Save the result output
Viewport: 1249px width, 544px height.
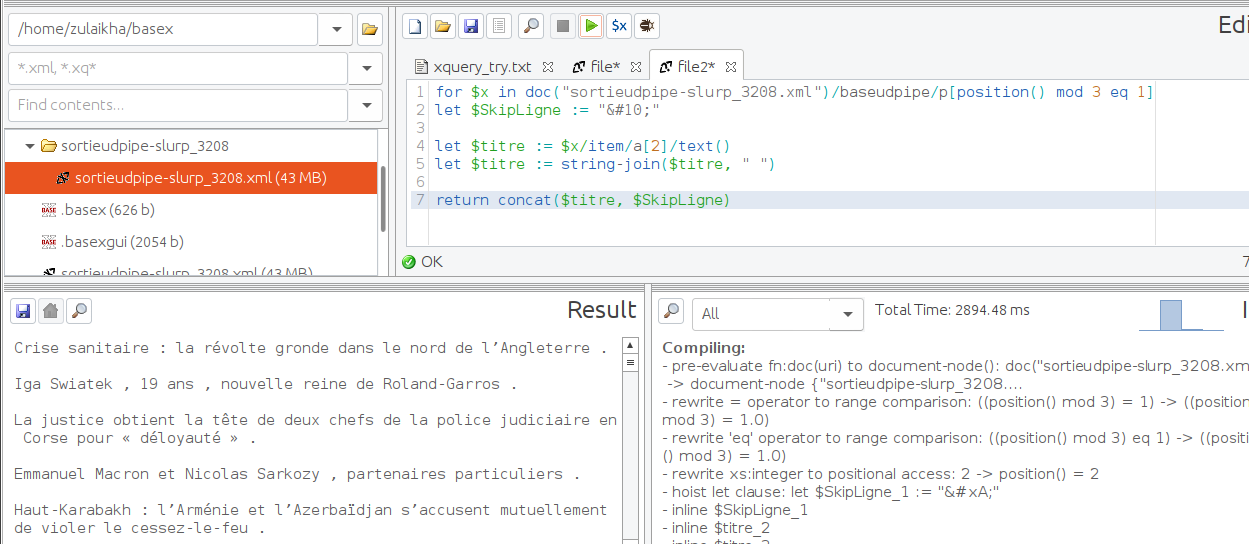pyautogui.click(x=22, y=311)
